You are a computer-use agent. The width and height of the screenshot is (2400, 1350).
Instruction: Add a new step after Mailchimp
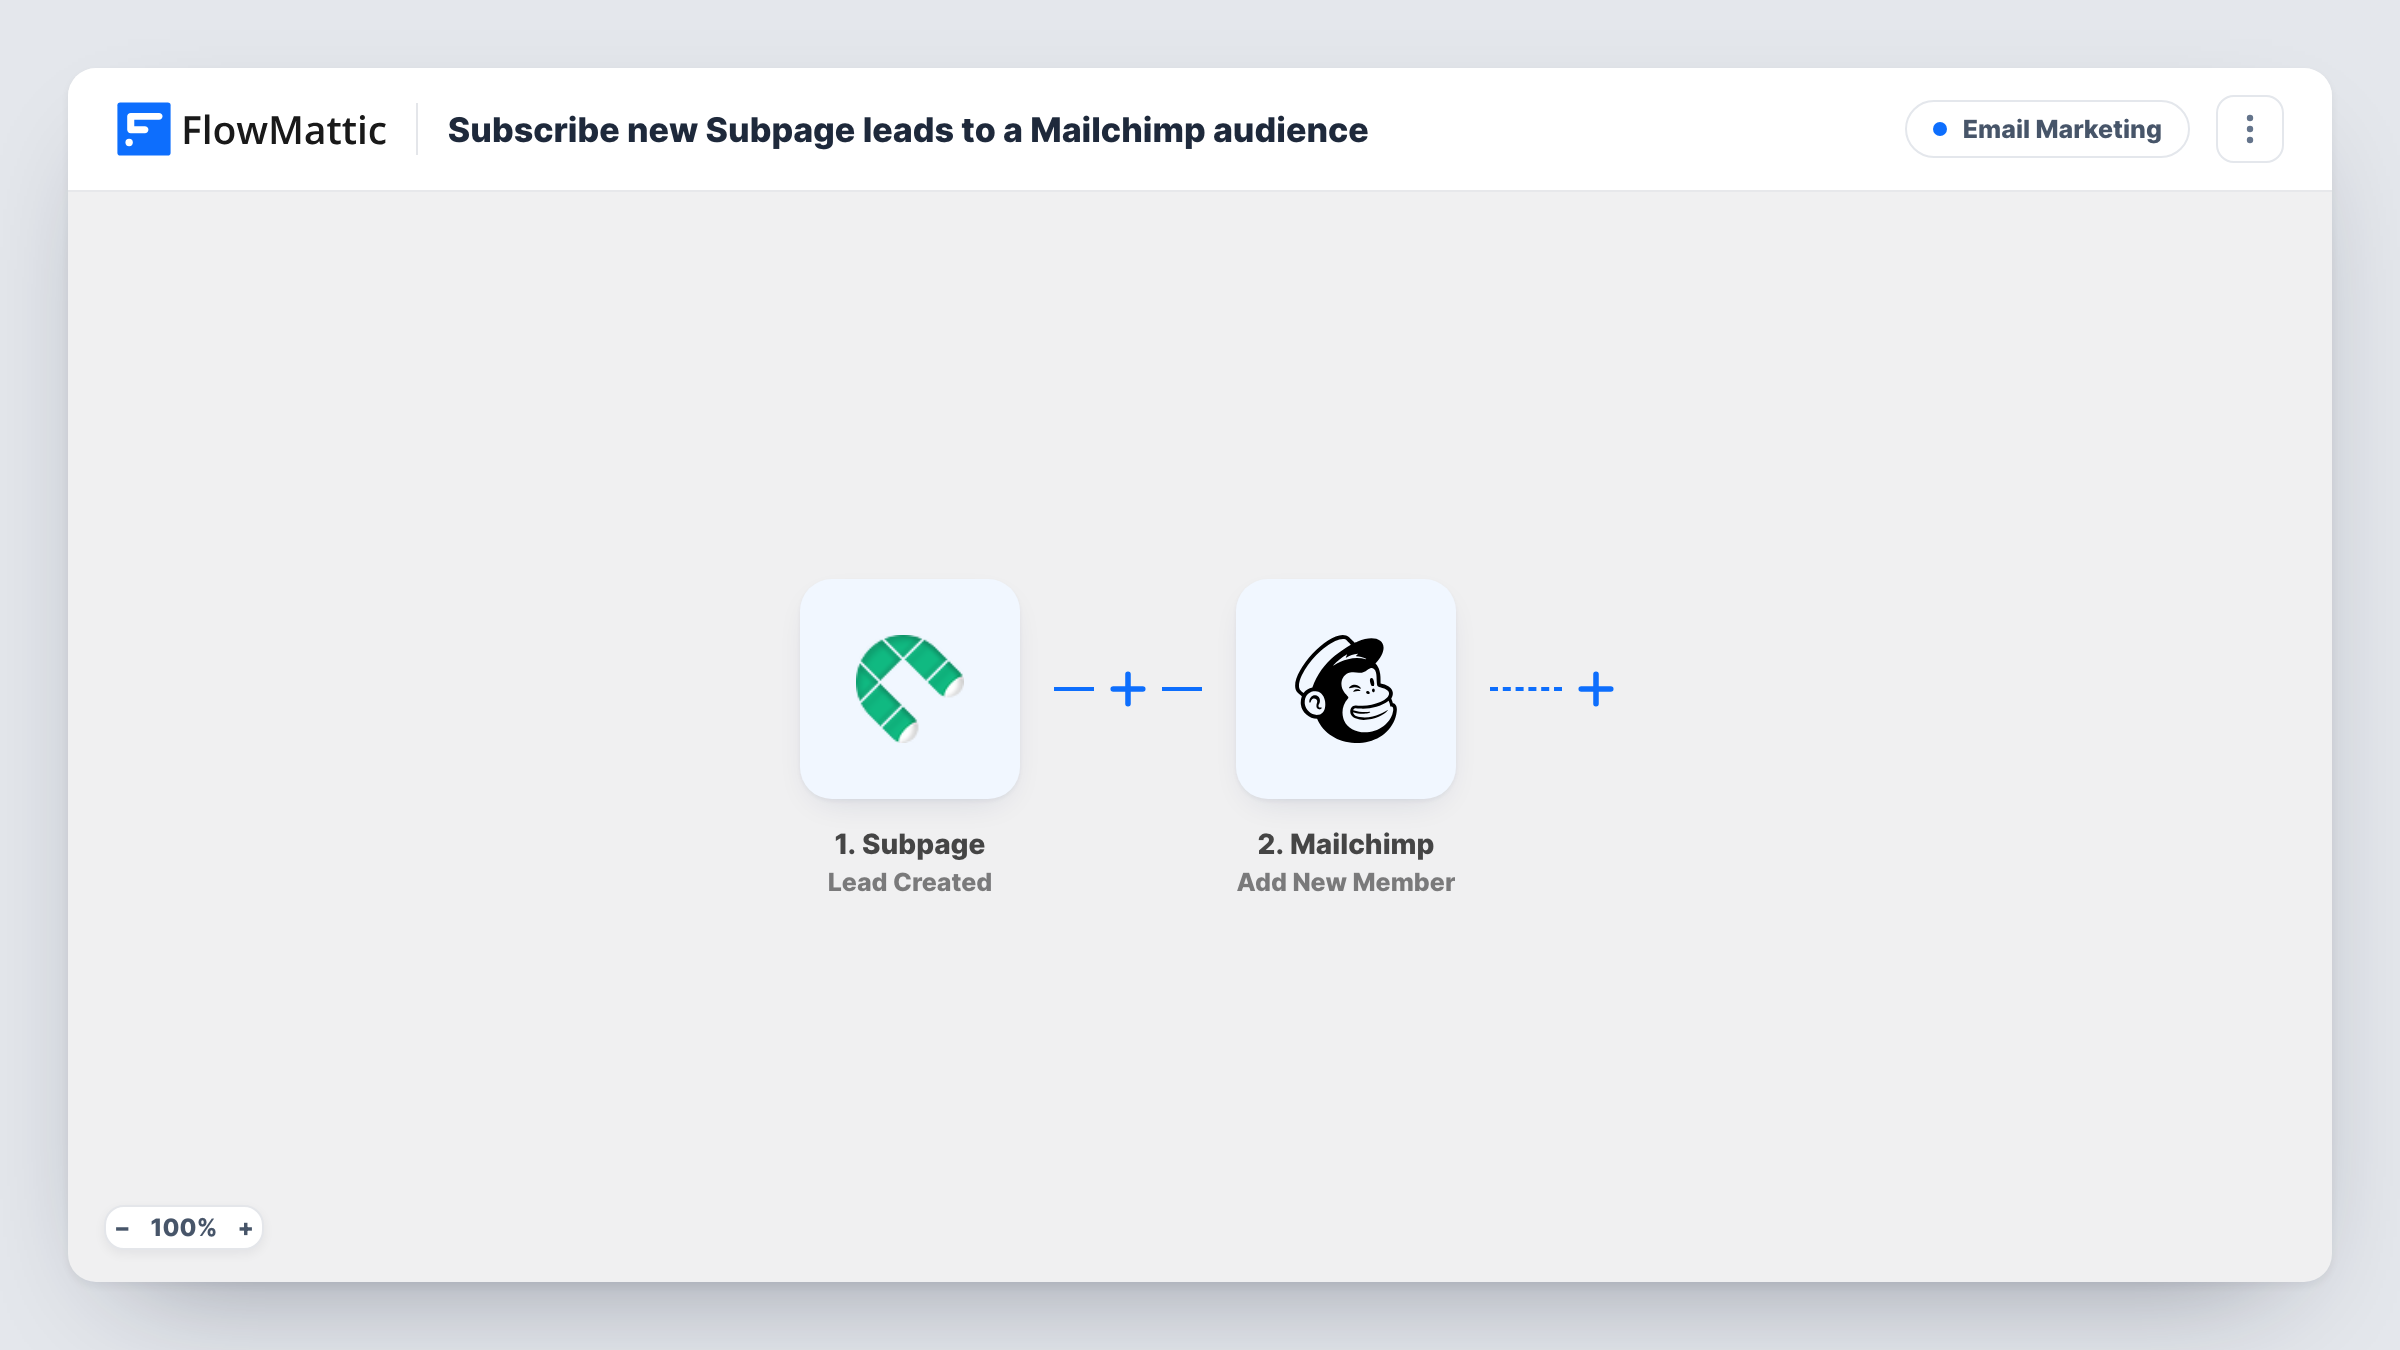click(x=1596, y=689)
